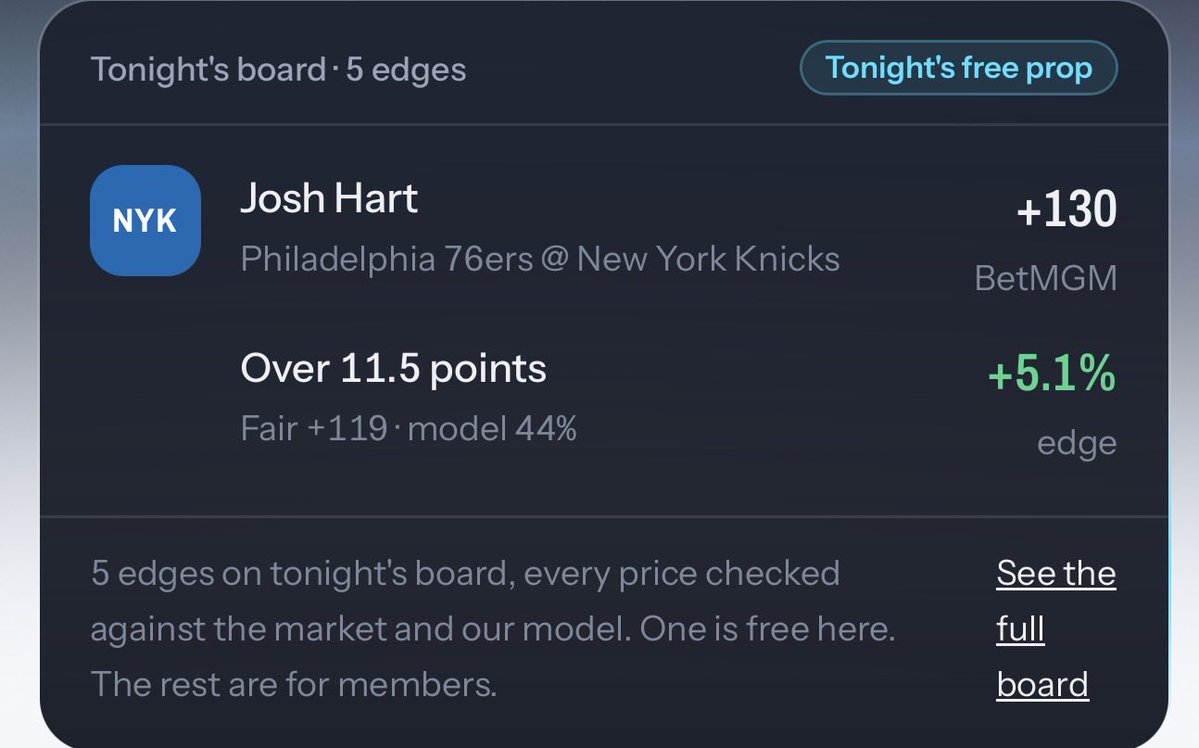Click the Fair +119 model 44% line
The width and height of the screenshot is (1199, 748).
coord(408,428)
